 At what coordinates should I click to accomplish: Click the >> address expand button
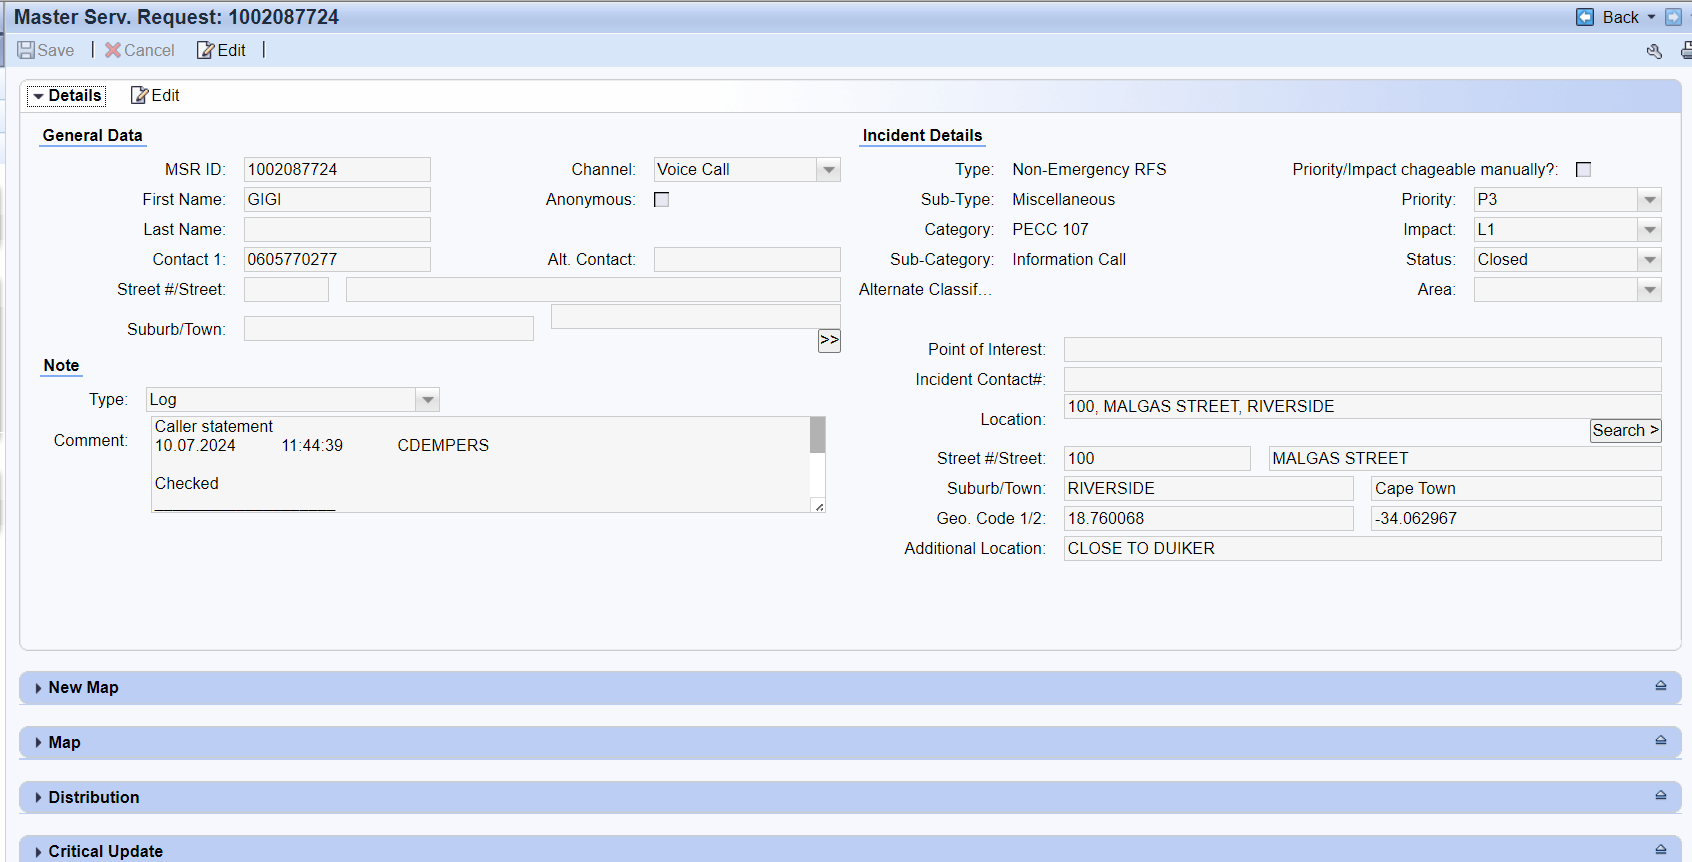click(x=829, y=340)
